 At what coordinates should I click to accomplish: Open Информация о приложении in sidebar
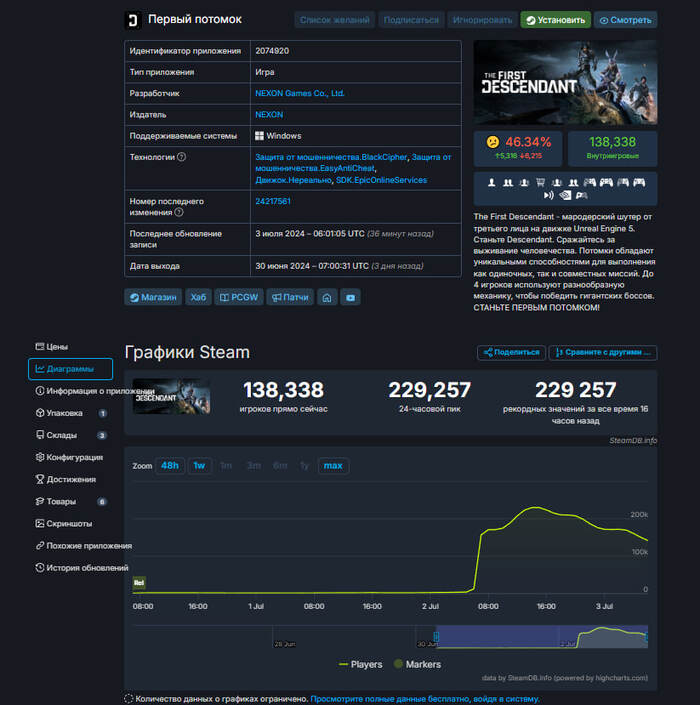pos(94,391)
